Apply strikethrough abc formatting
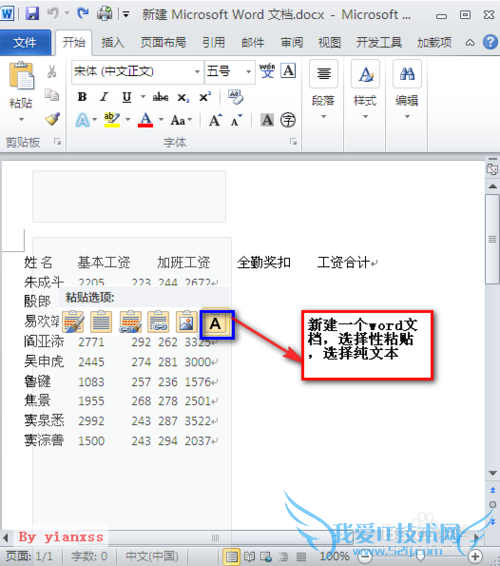The width and height of the screenshot is (500, 566). pos(160,97)
